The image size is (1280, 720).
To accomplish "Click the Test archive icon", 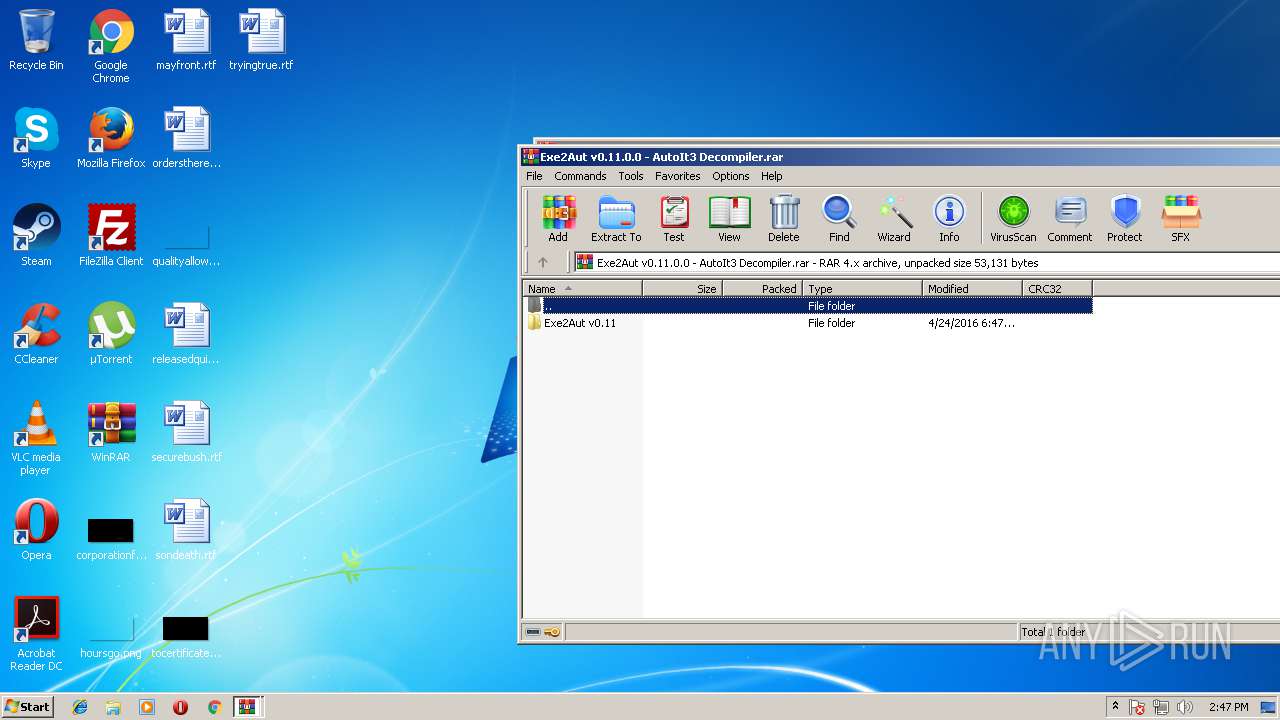I will [674, 219].
